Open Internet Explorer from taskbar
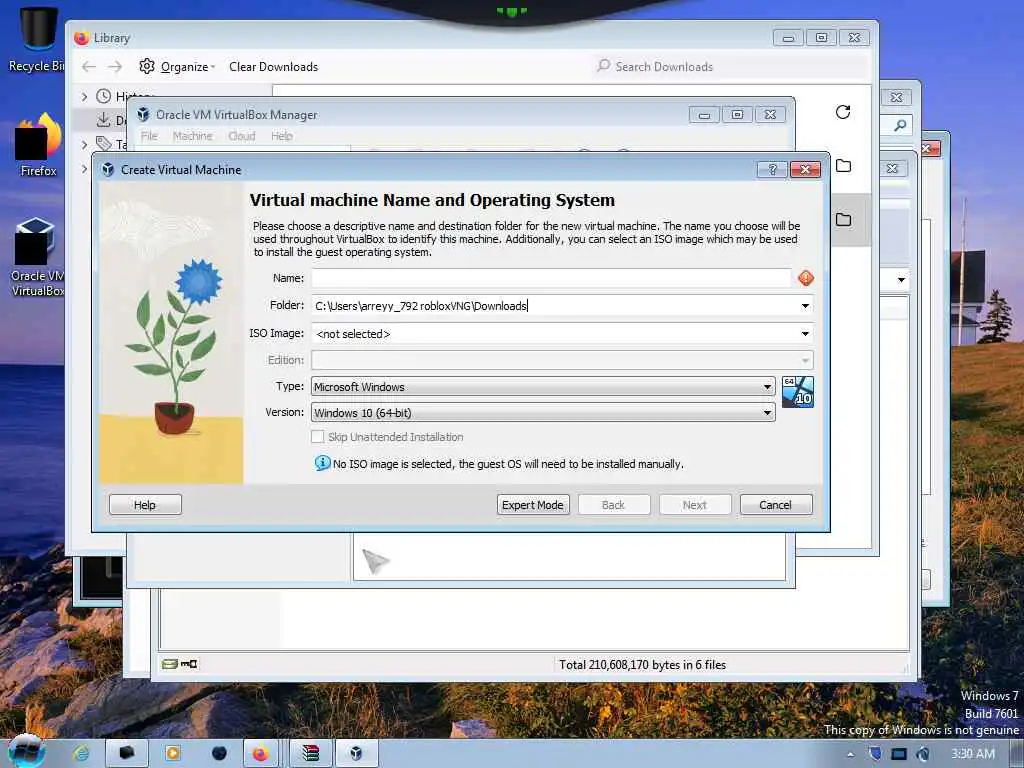 click(x=81, y=754)
